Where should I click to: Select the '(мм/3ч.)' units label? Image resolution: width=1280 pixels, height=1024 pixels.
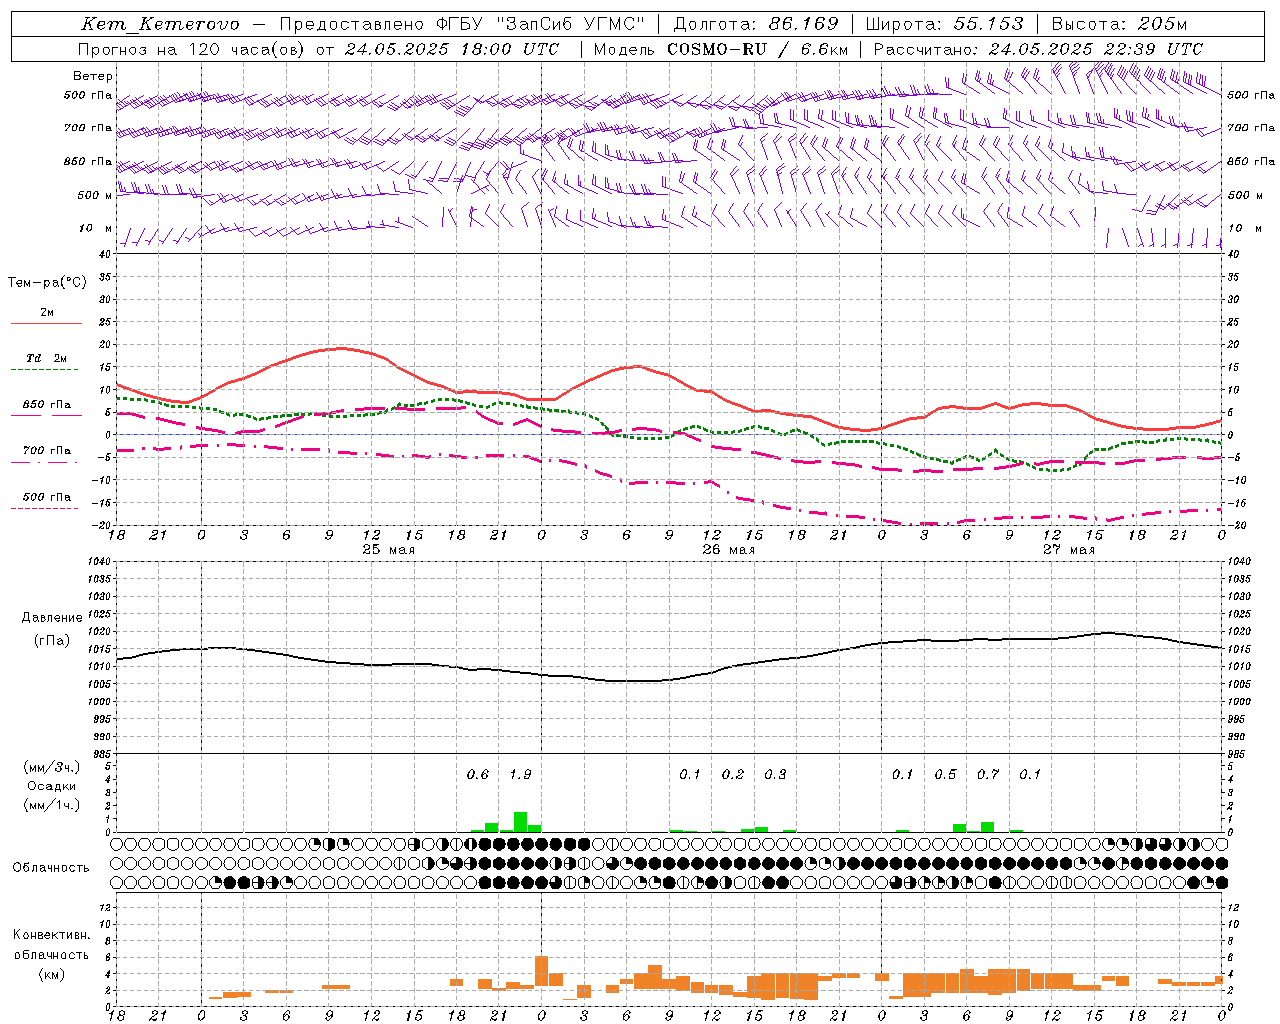pyautogui.click(x=51, y=767)
